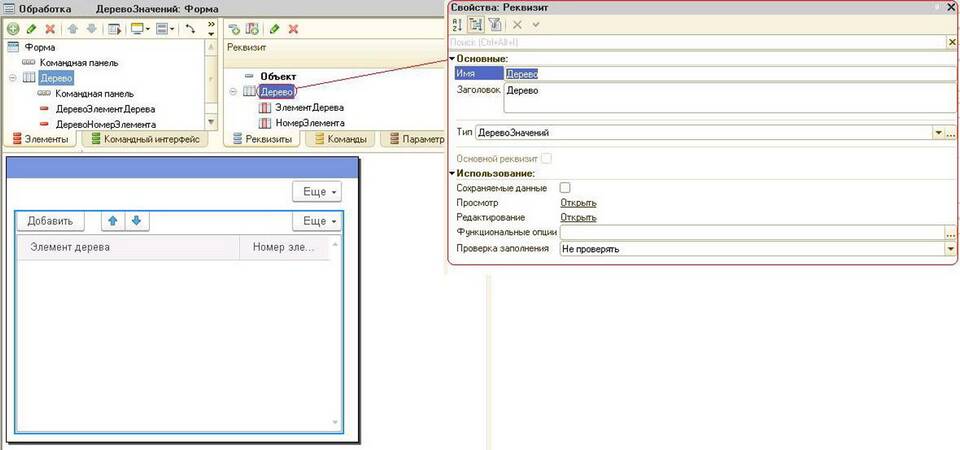The width and height of the screenshot is (960, 450).
Task: Edit the Имя field value
Action: pyautogui.click(x=731, y=73)
